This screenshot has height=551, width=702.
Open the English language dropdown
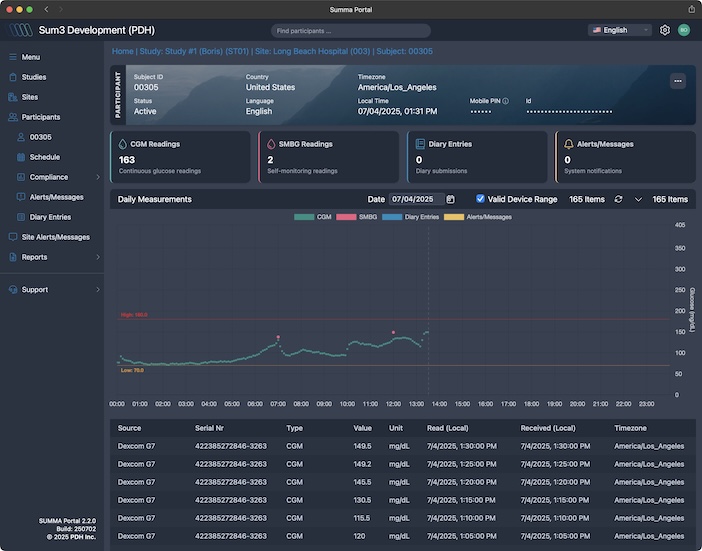pyautogui.click(x=620, y=30)
